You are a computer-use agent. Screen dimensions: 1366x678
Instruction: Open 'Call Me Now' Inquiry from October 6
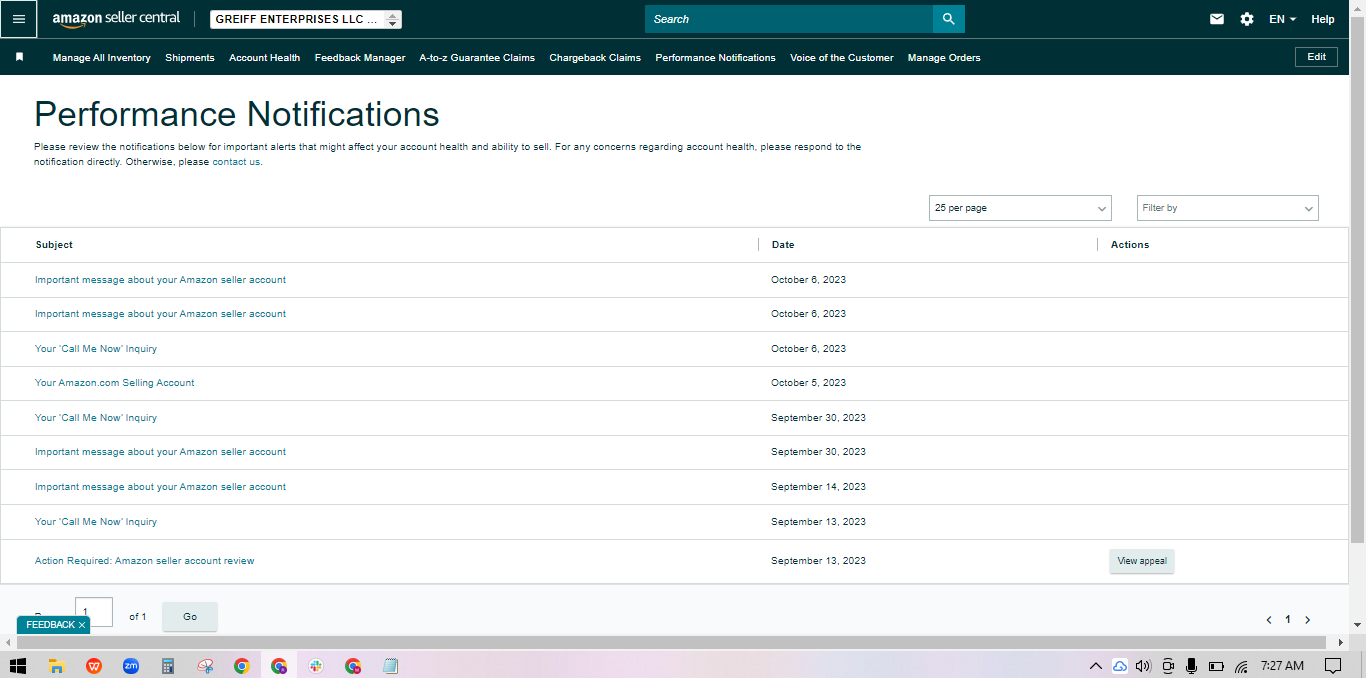click(96, 349)
